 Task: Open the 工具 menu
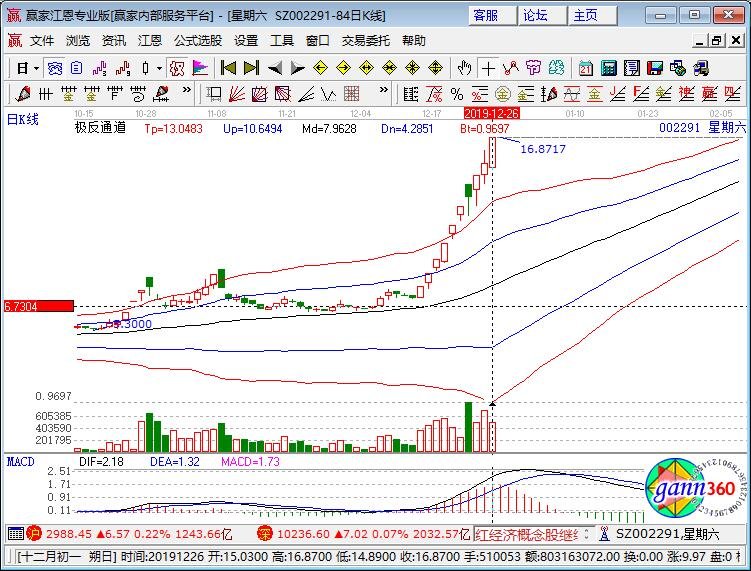coord(282,41)
